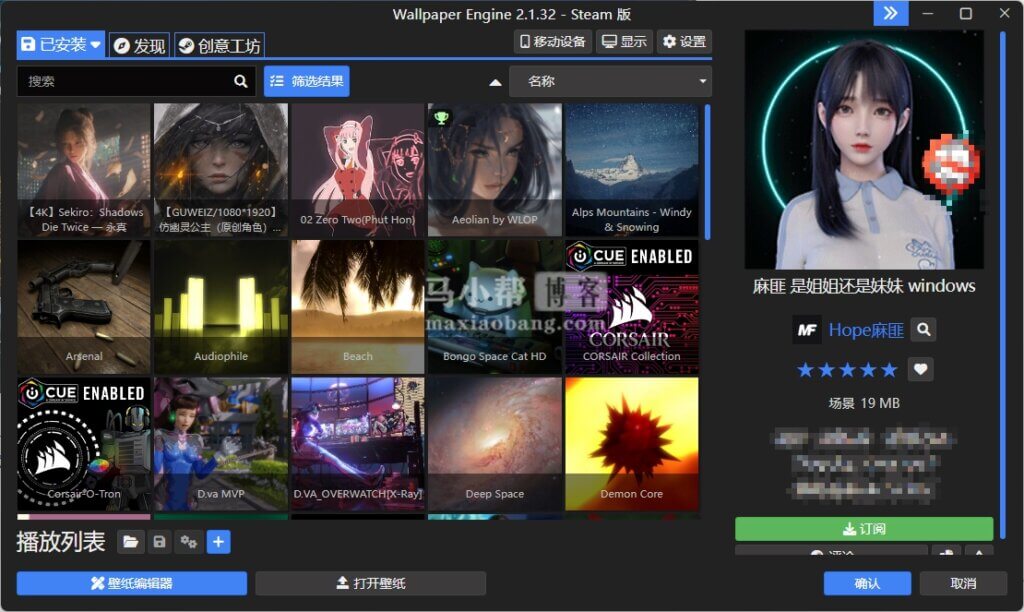Click the 场景 19 MB info text

tap(864, 403)
